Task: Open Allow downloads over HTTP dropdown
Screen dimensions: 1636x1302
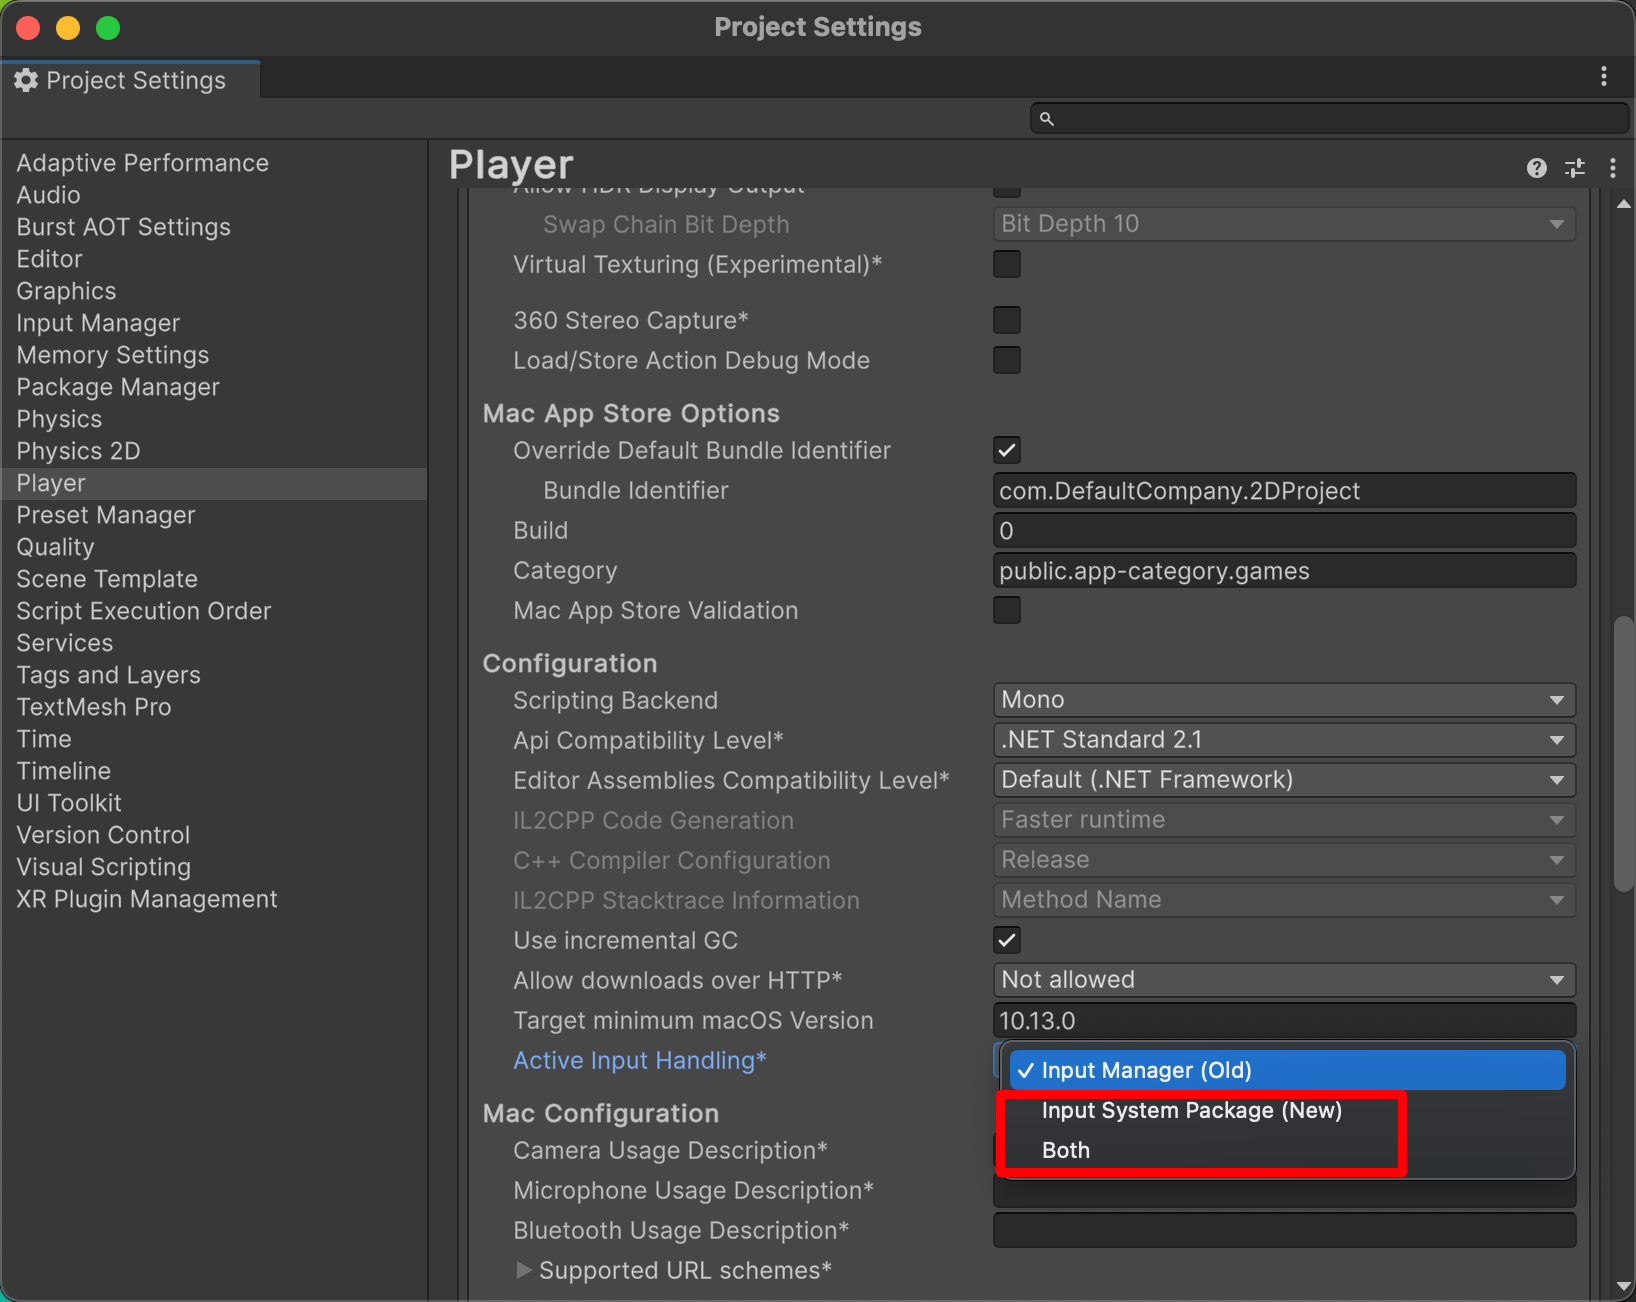Action: coord(1284,980)
